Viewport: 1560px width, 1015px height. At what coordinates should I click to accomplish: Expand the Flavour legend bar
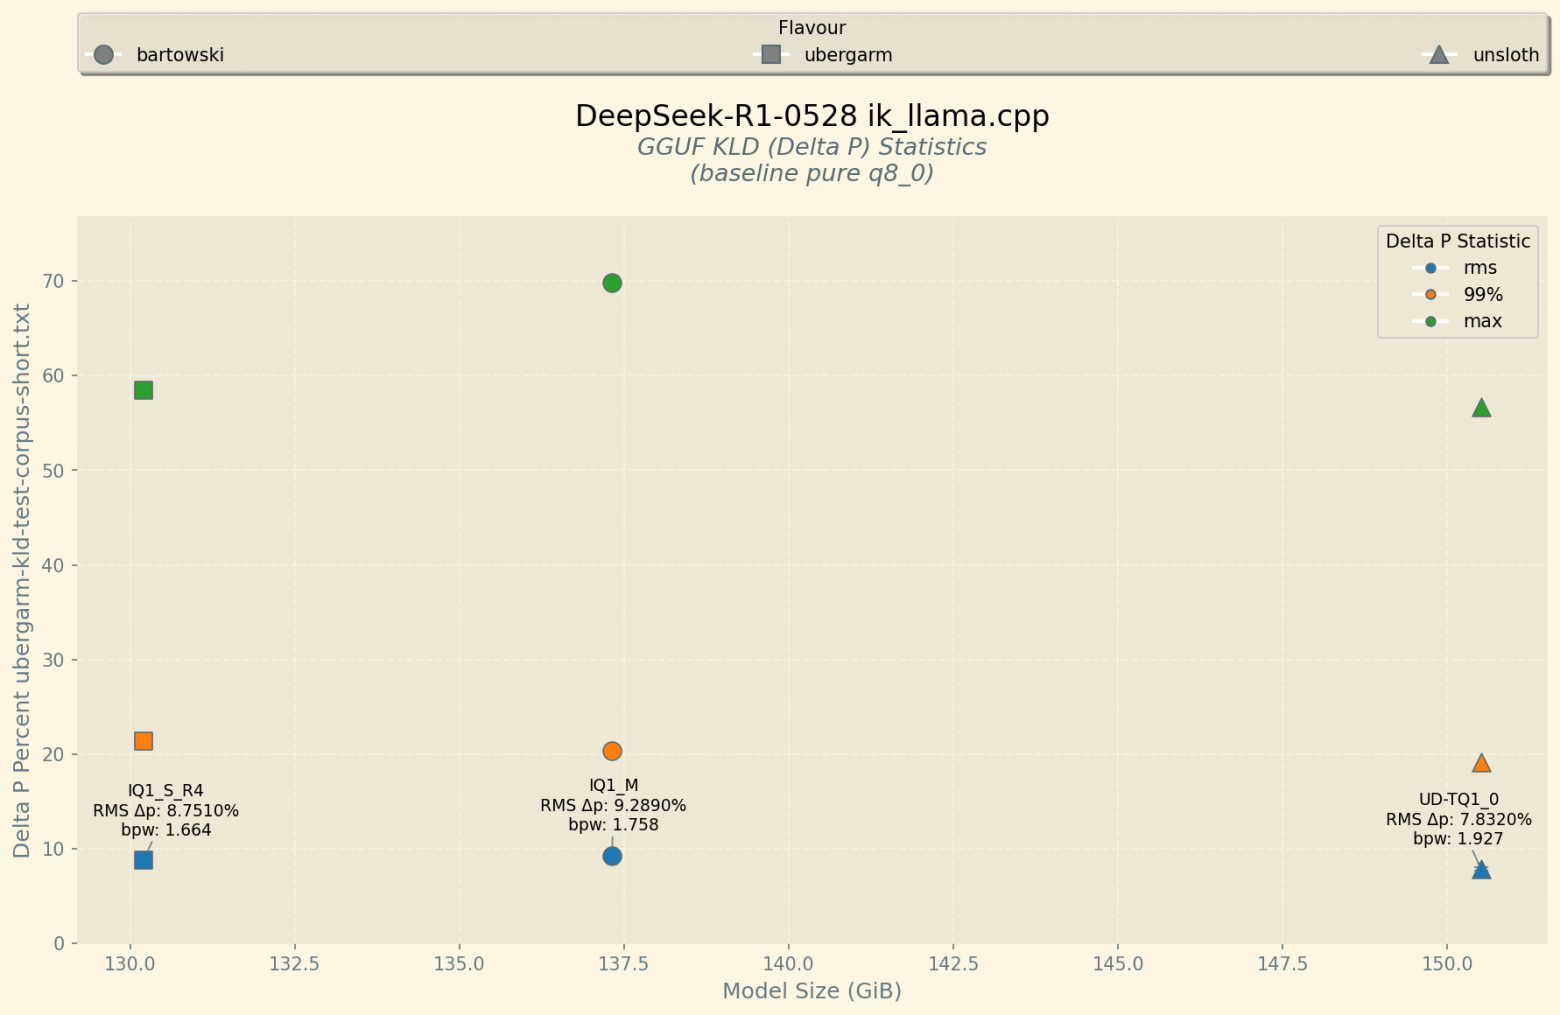[x=812, y=28]
